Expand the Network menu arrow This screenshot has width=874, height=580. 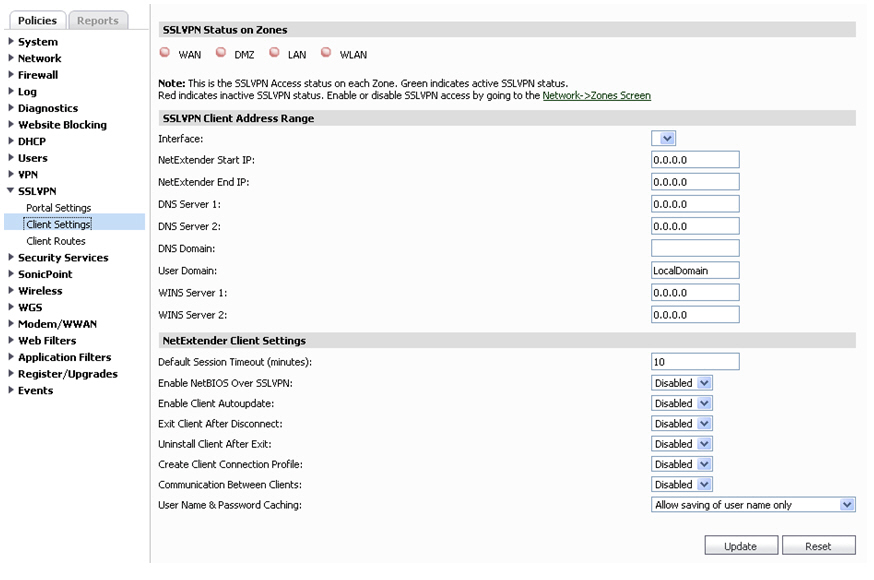(11, 58)
